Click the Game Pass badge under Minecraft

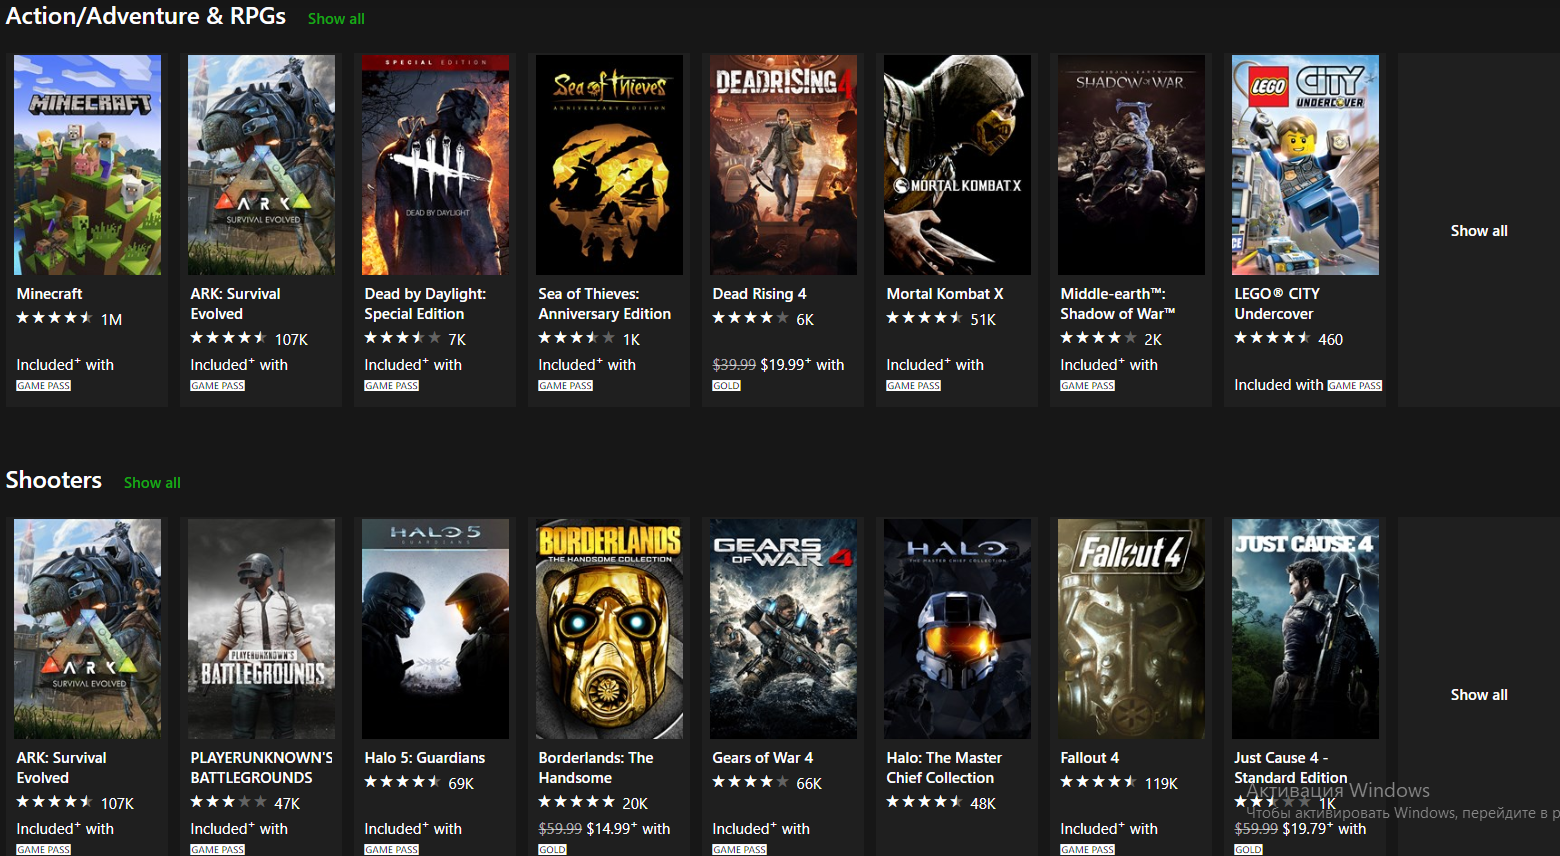[44, 386]
